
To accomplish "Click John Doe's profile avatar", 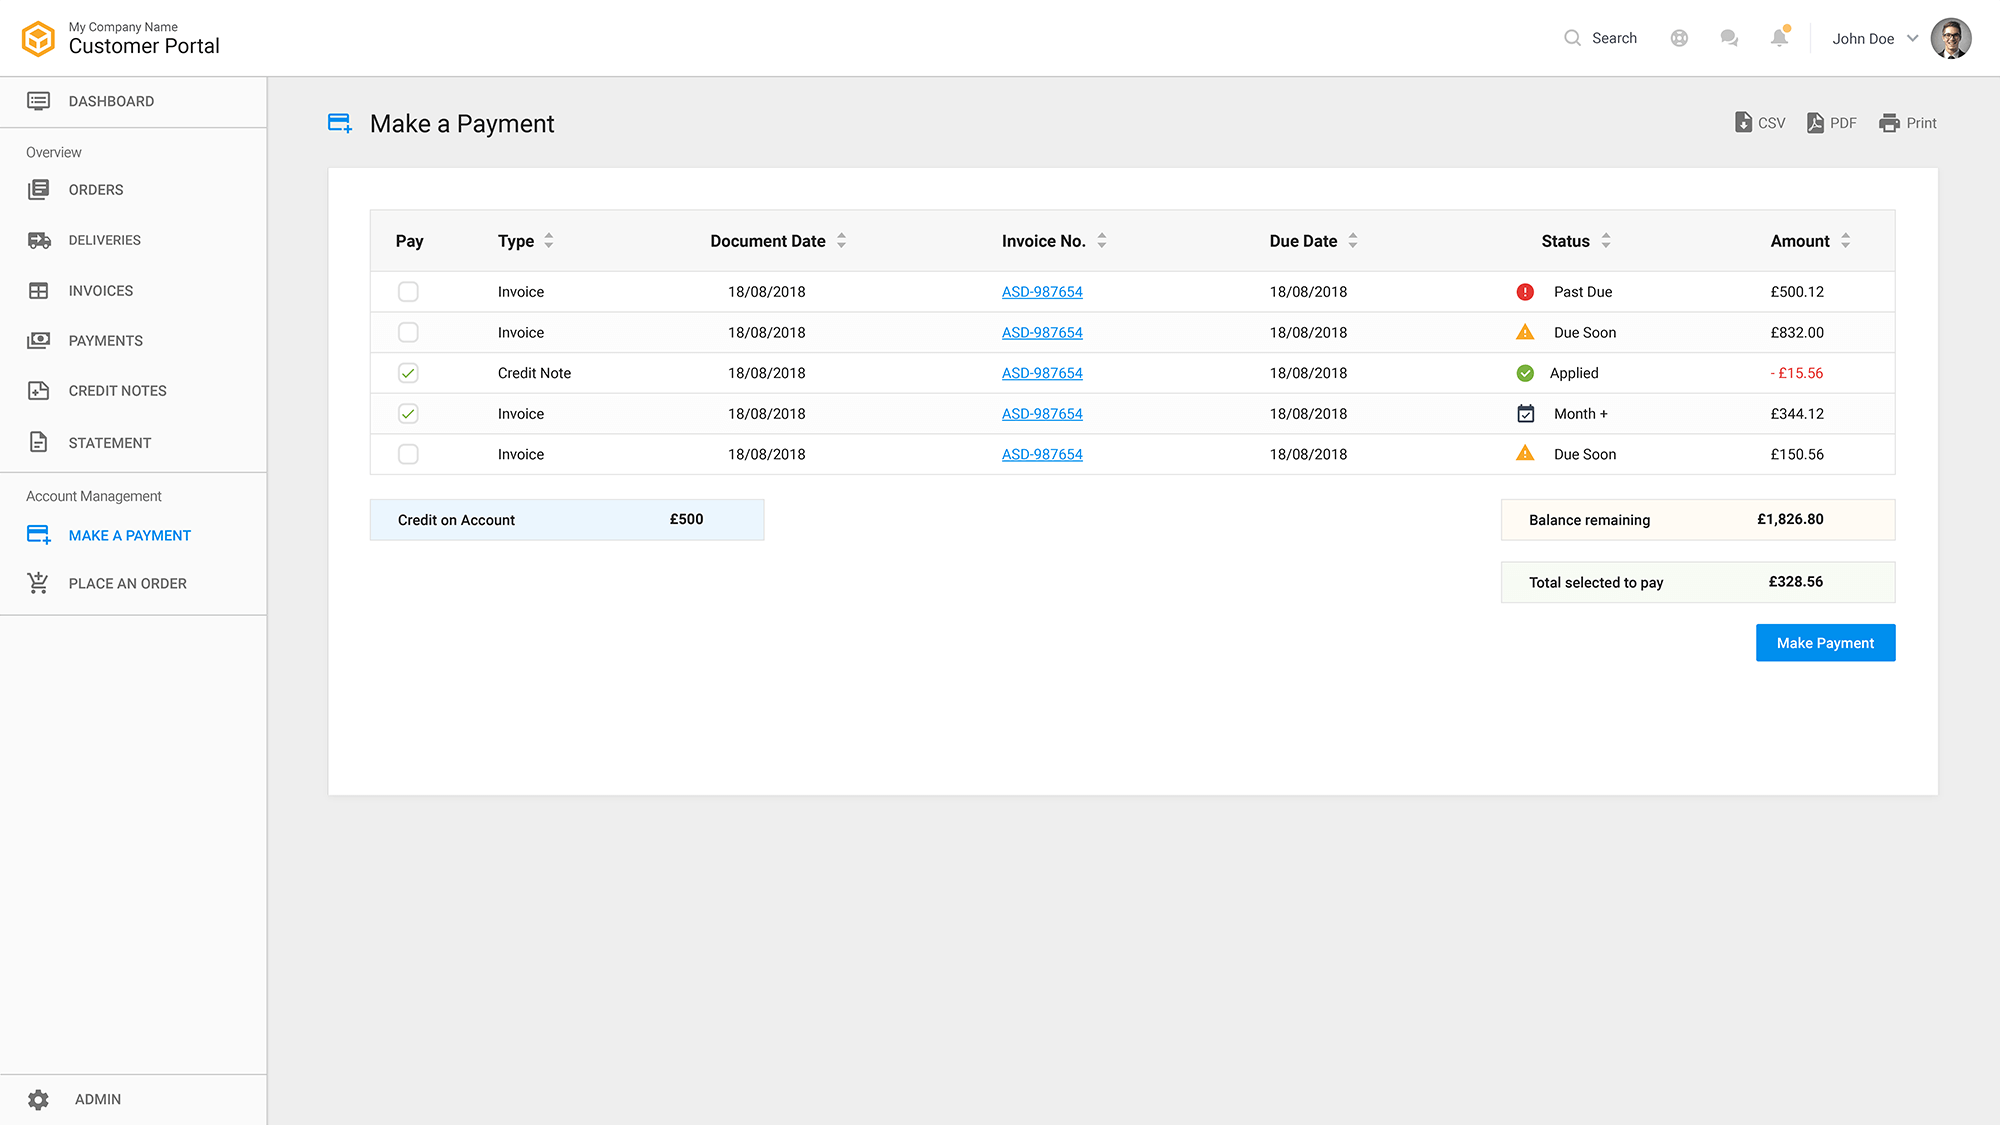I will [x=1951, y=39].
